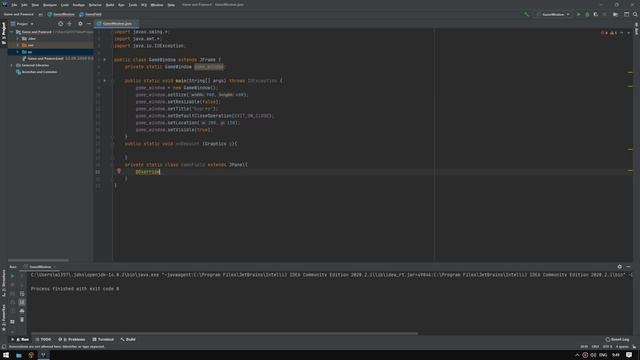Toggle the Project side tool window button

[4, 33]
